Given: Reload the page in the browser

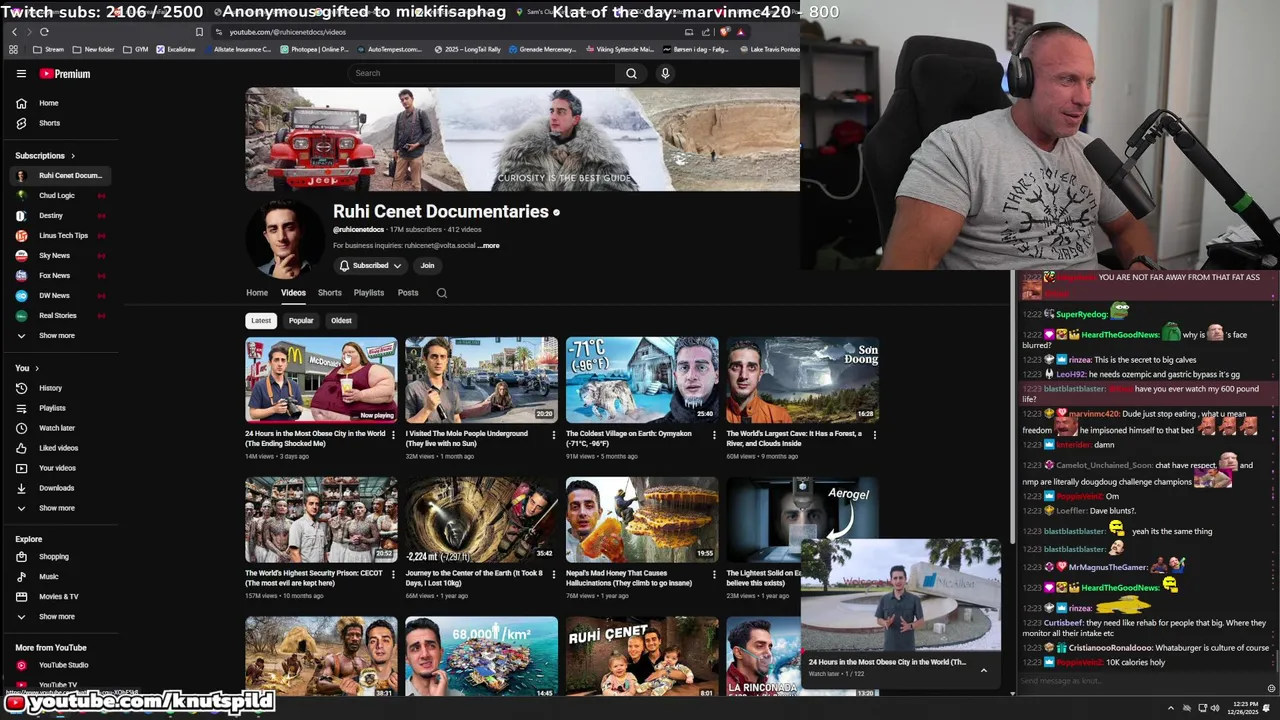Looking at the screenshot, I should point(44,32).
